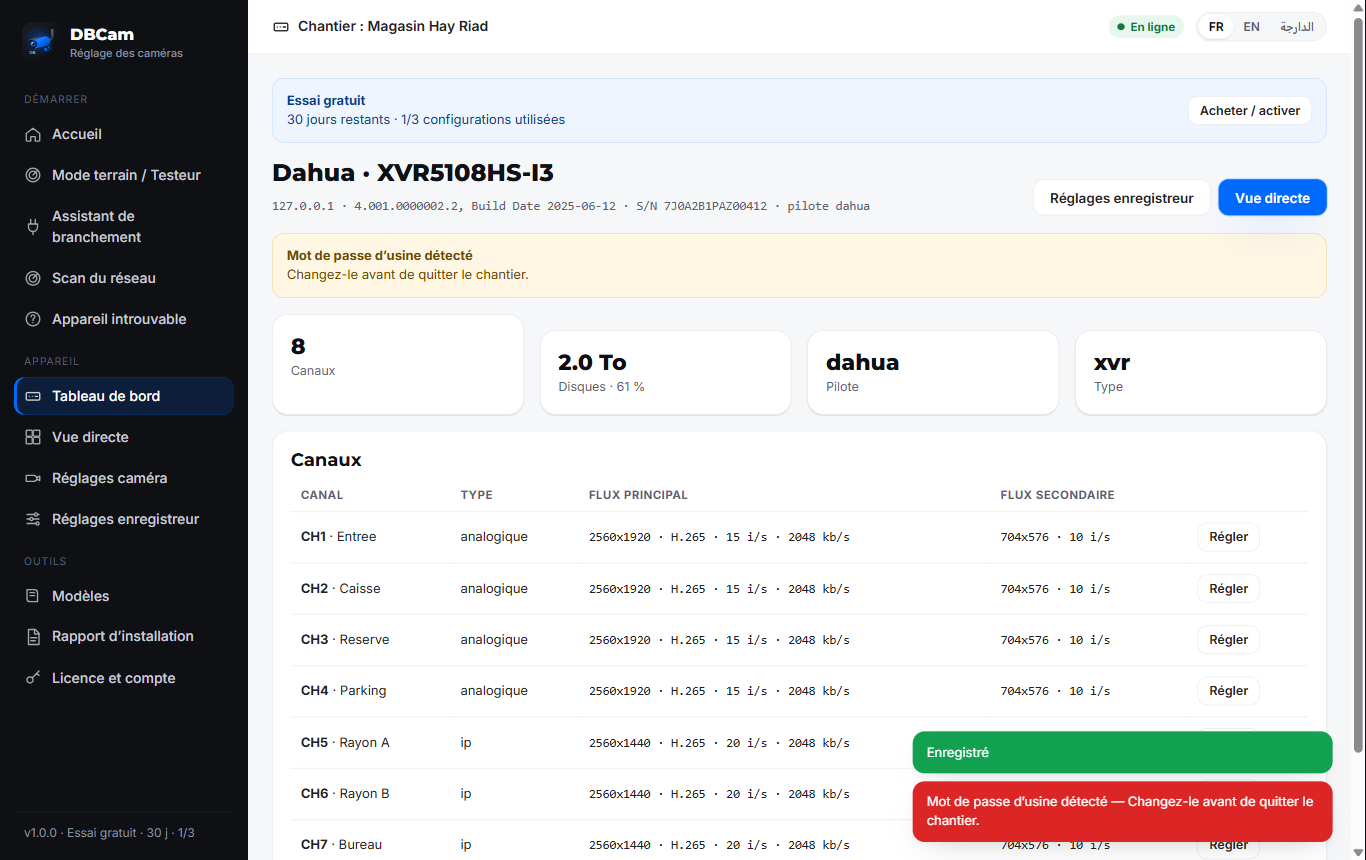The height and width of the screenshot is (860, 1366).
Task: Open Réglages enregistreur from the device header
Action: coord(1121,198)
